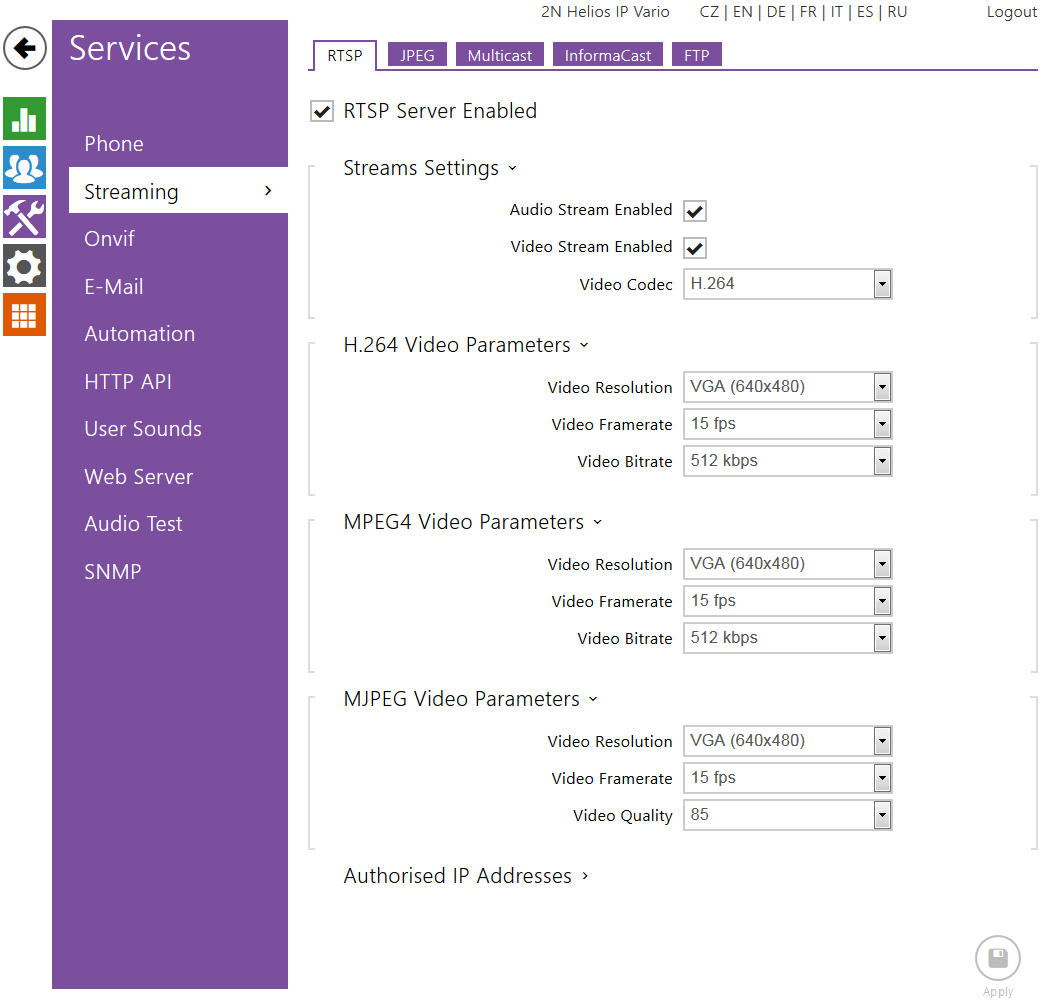Viewport: 1045px width, 1002px height.
Task: Open the hardware wrench icon
Action: pyautogui.click(x=24, y=217)
